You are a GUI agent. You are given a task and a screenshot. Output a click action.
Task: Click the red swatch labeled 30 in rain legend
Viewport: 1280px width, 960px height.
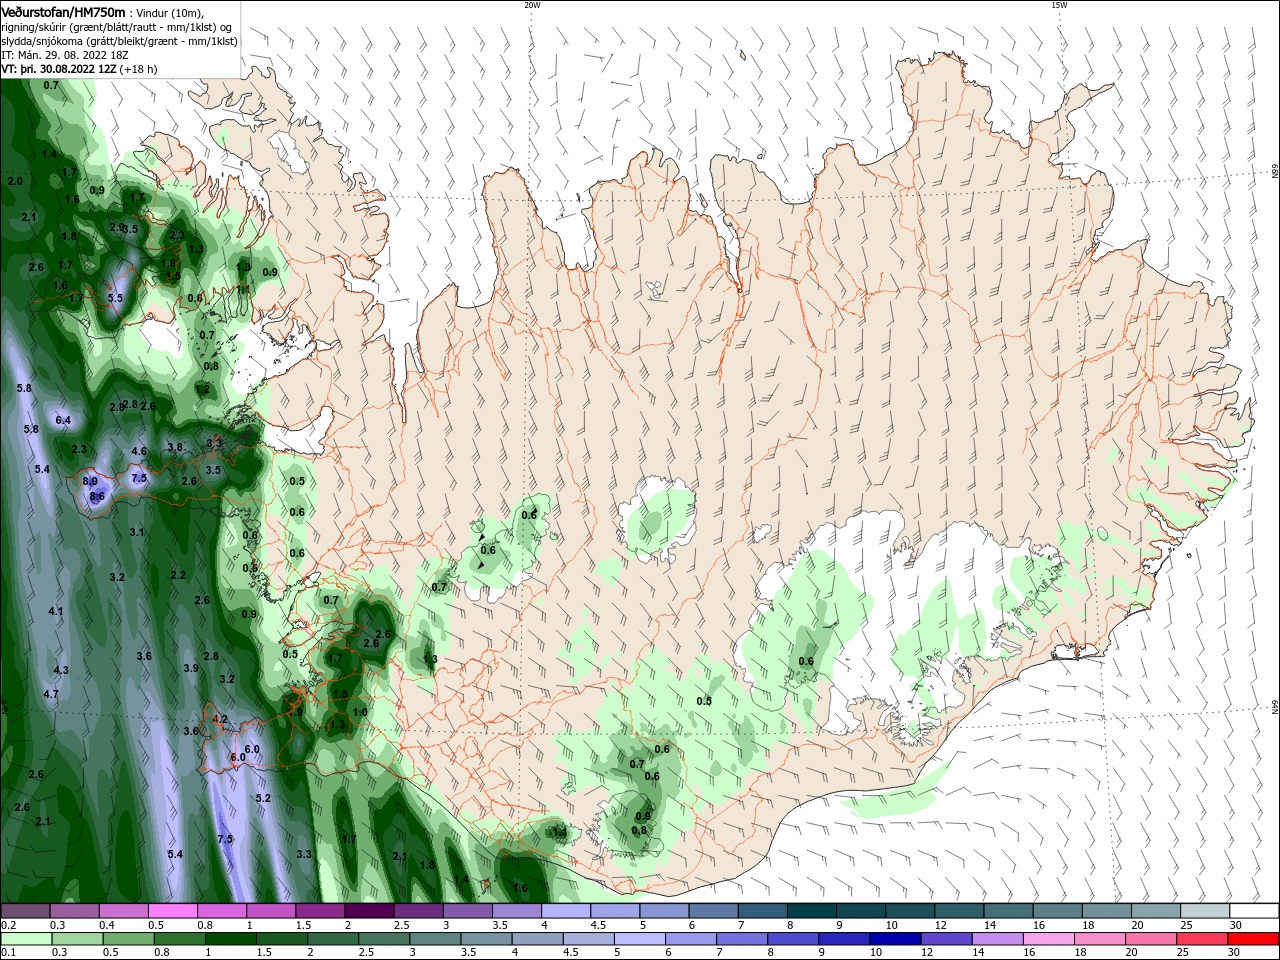click(1255, 939)
